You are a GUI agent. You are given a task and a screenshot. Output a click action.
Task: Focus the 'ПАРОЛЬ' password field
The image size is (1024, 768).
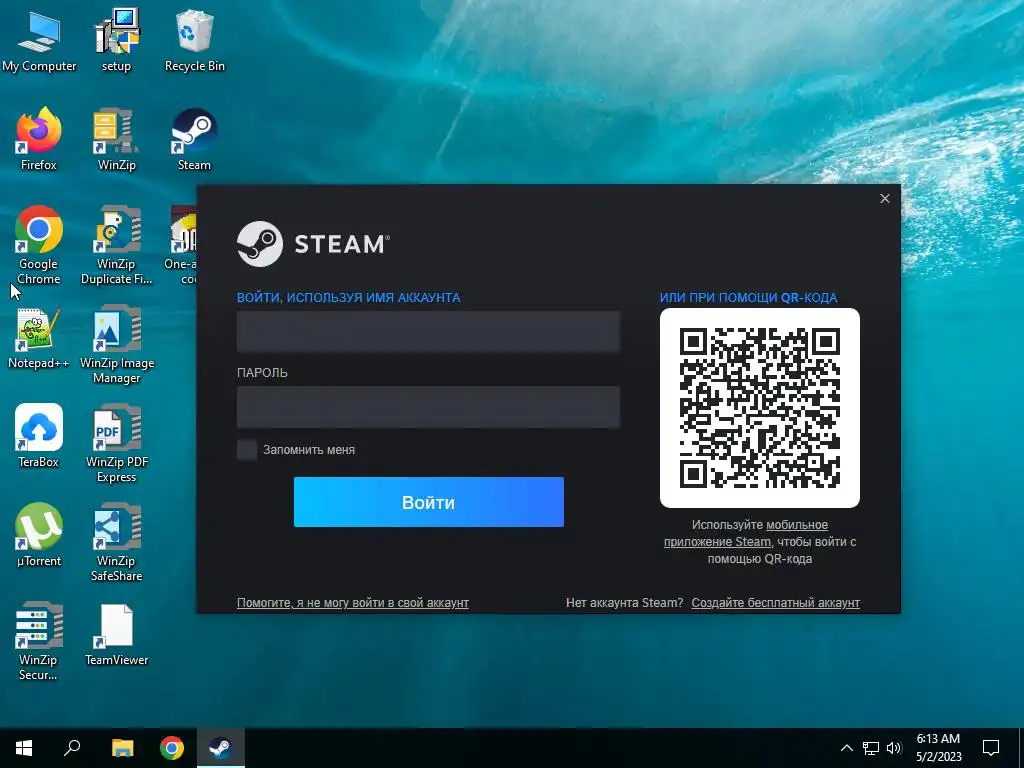[428, 407]
